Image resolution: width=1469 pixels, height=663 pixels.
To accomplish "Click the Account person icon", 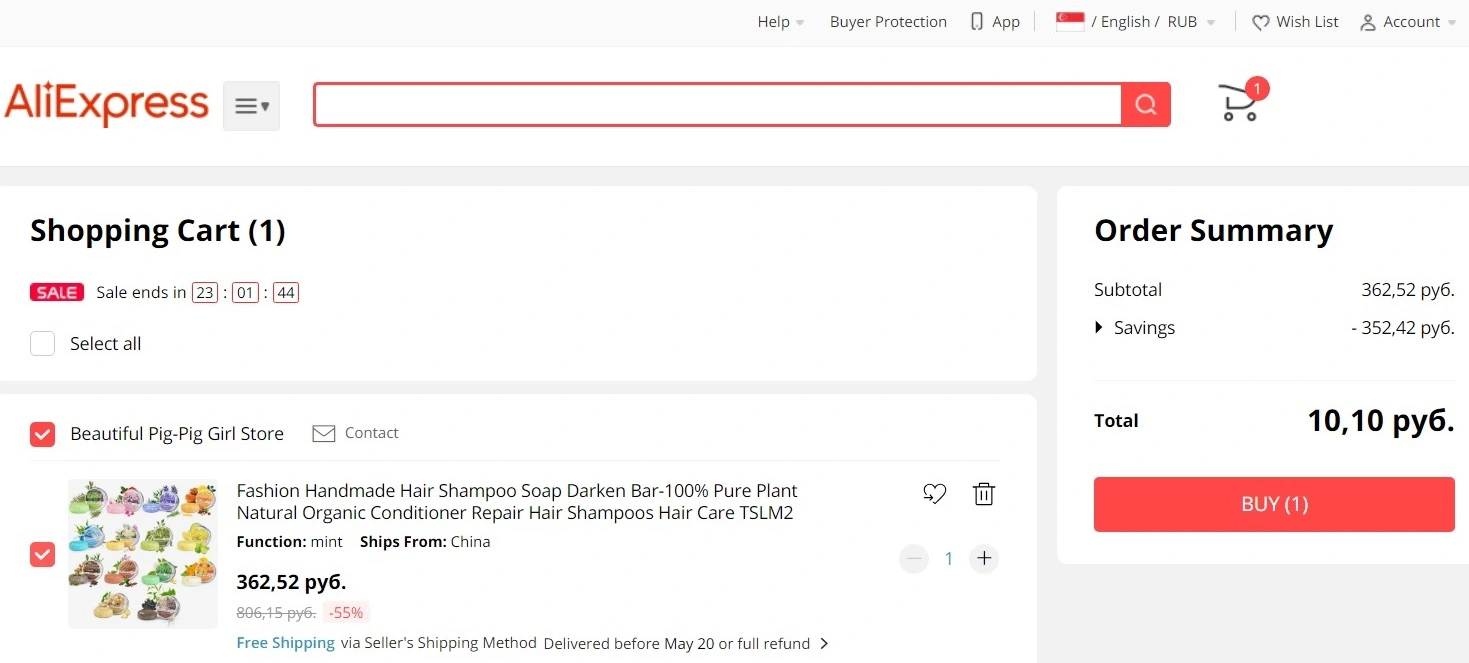I will [1368, 22].
